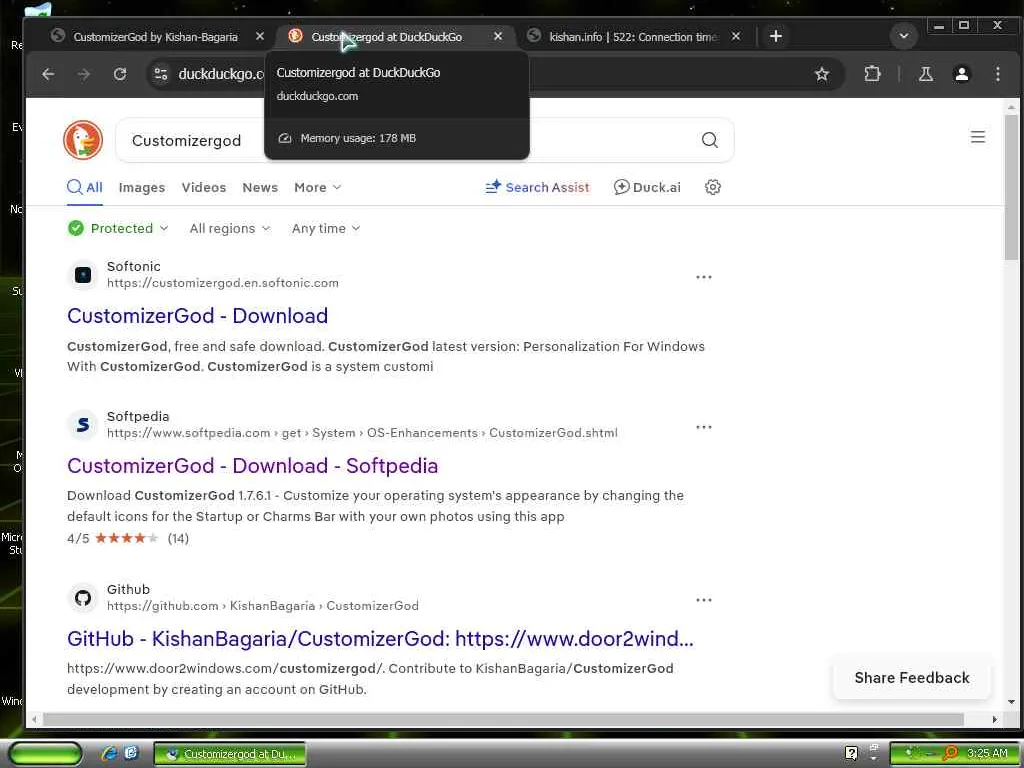Click the softpedia.com breadcrumb URL
Image resolution: width=1024 pixels, height=768 pixels.
pyautogui.click(x=362, y=433)
